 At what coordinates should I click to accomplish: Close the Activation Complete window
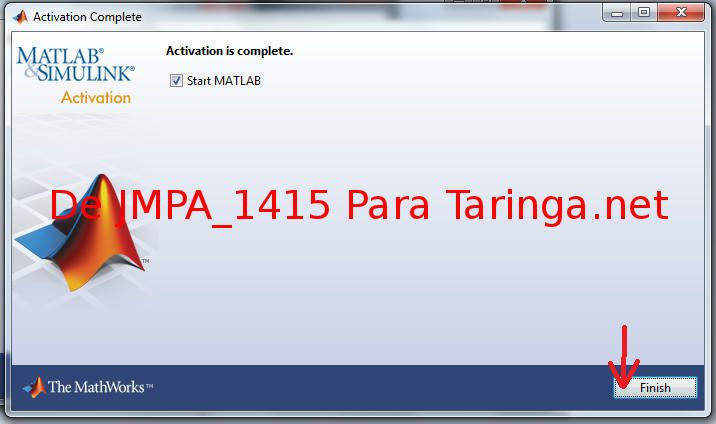pyautogui.click(x=681, y=13)
